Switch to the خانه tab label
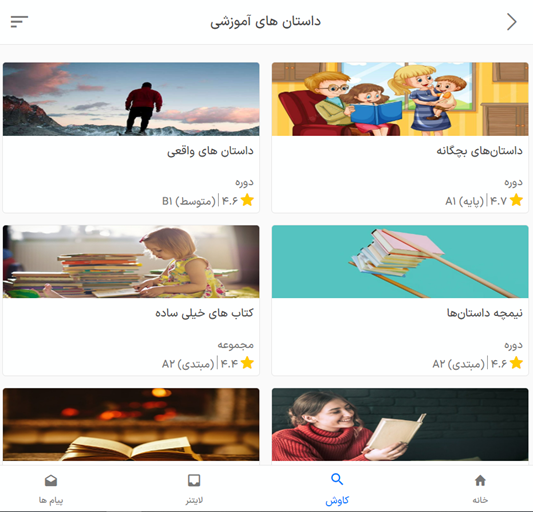Image resolution: width=533 pixels, height=512 pixels. (480, 500)
